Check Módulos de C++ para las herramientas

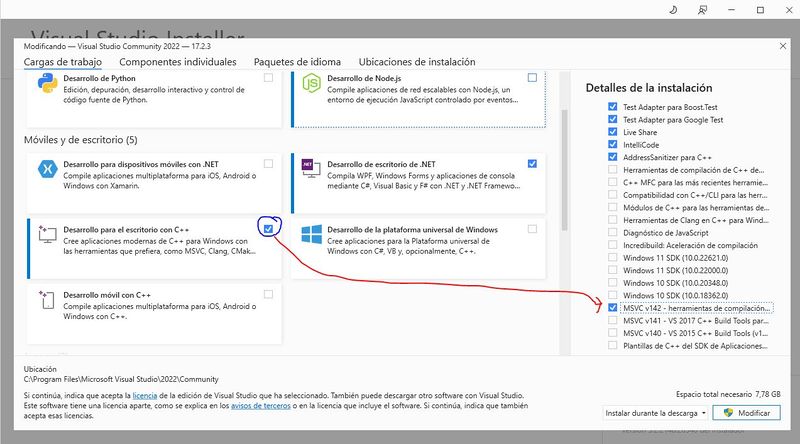(613, 207)
